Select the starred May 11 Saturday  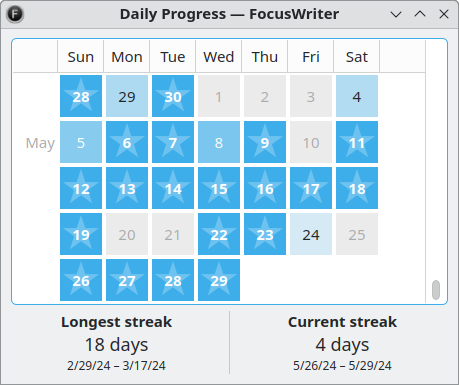pos(357,142)
